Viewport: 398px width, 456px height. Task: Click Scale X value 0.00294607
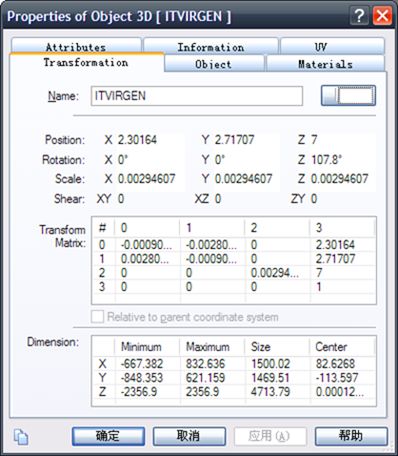pyautogui.click(x=147, y=179)
